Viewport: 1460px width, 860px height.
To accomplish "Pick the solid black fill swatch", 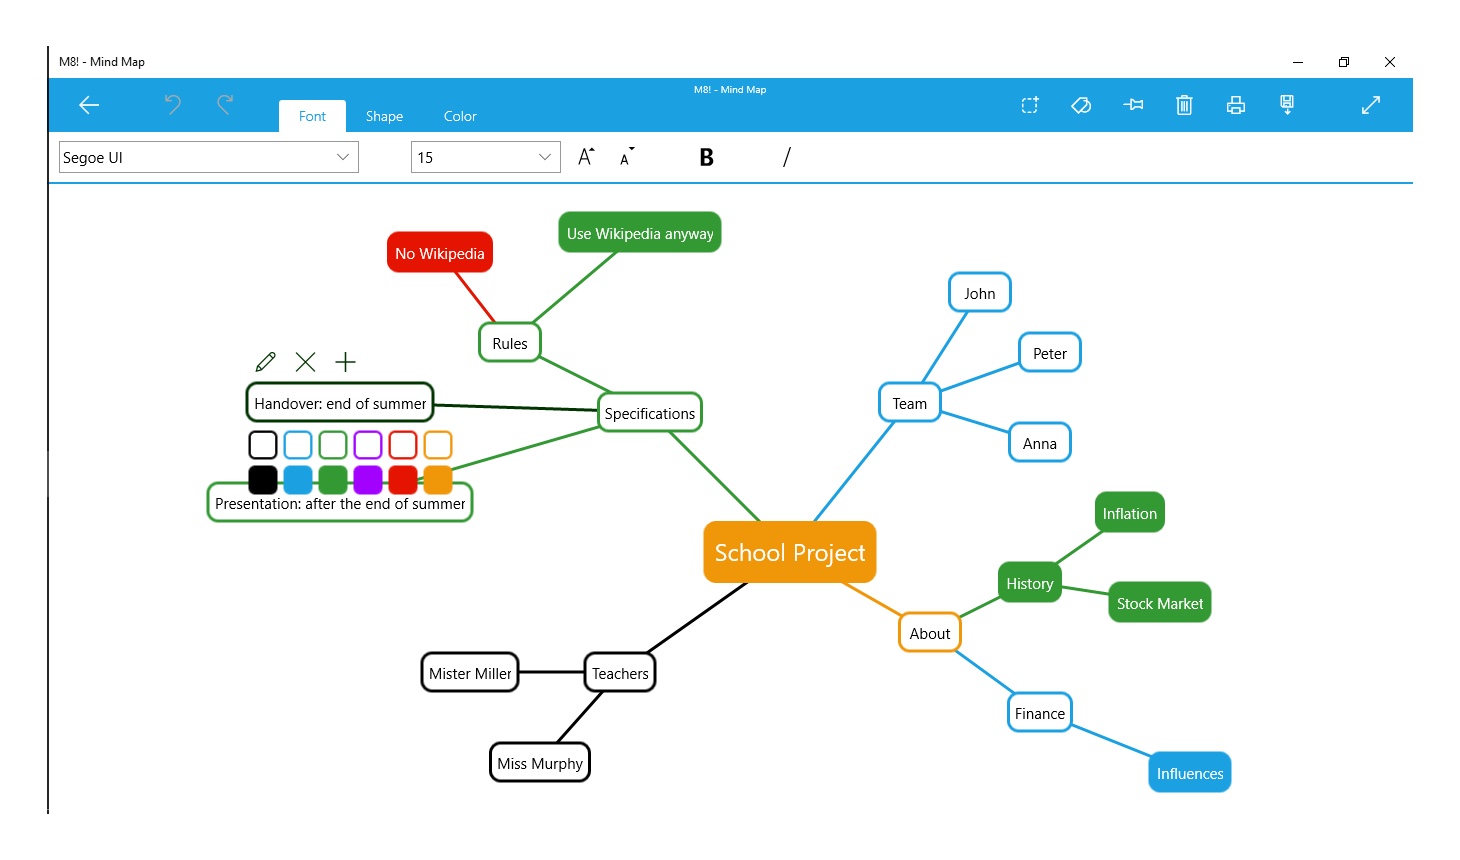I will pyautogui.click(x=263, y=480).
